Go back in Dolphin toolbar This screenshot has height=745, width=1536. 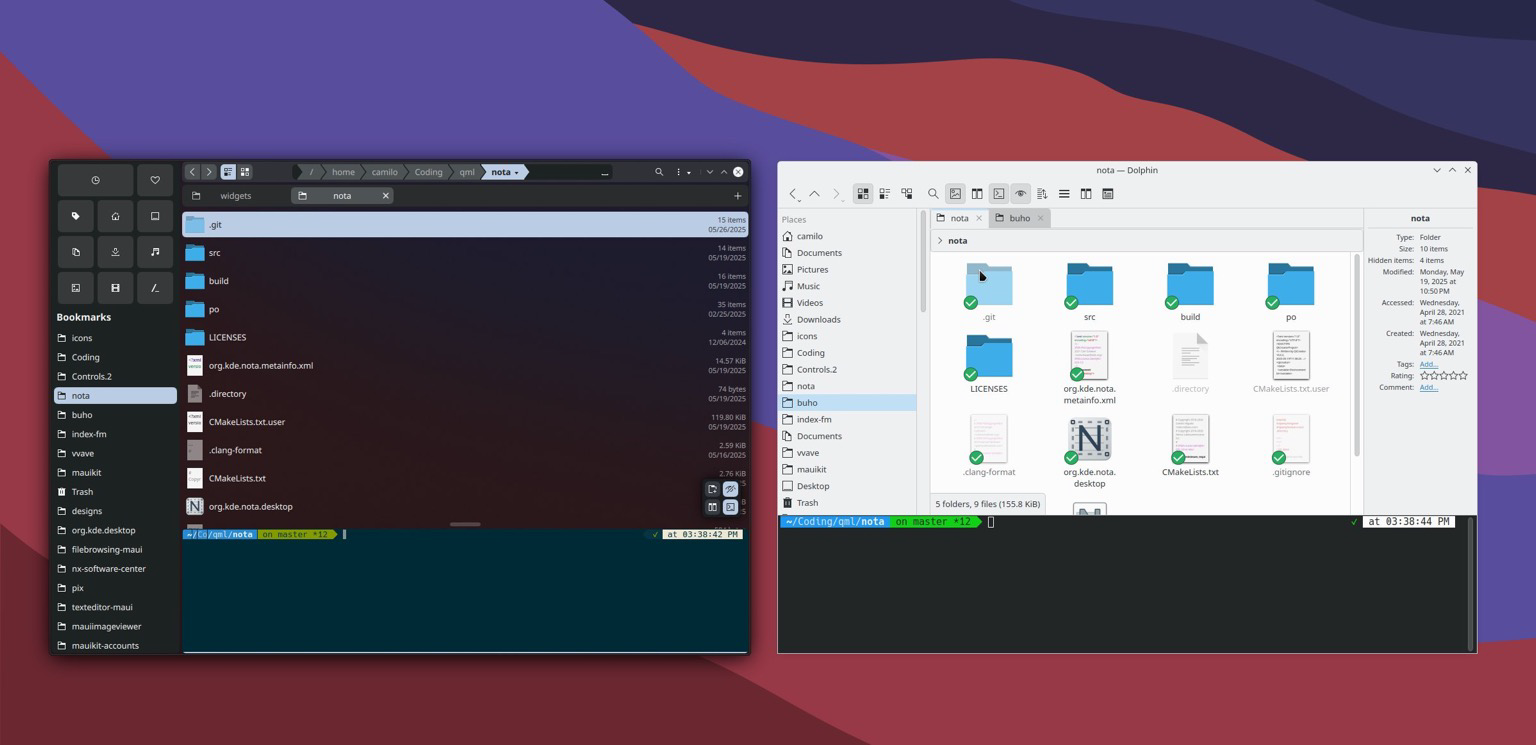point(793,194)
